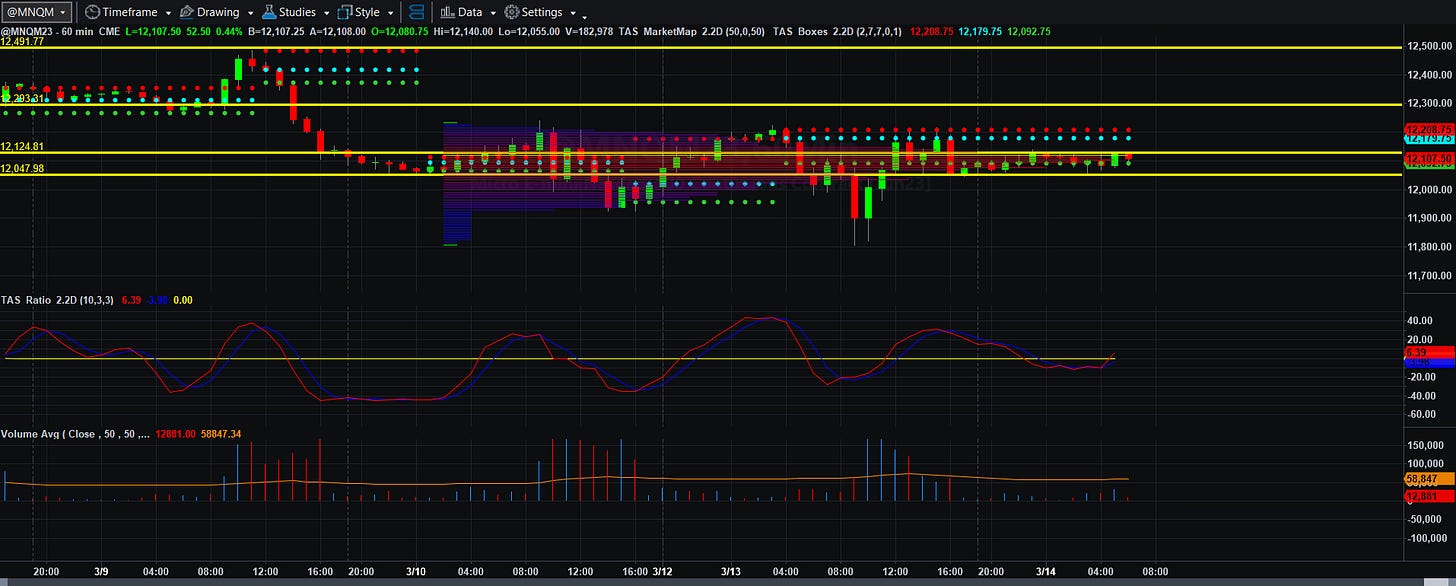Select the Volume Avg study label

[x=76, y=434]
